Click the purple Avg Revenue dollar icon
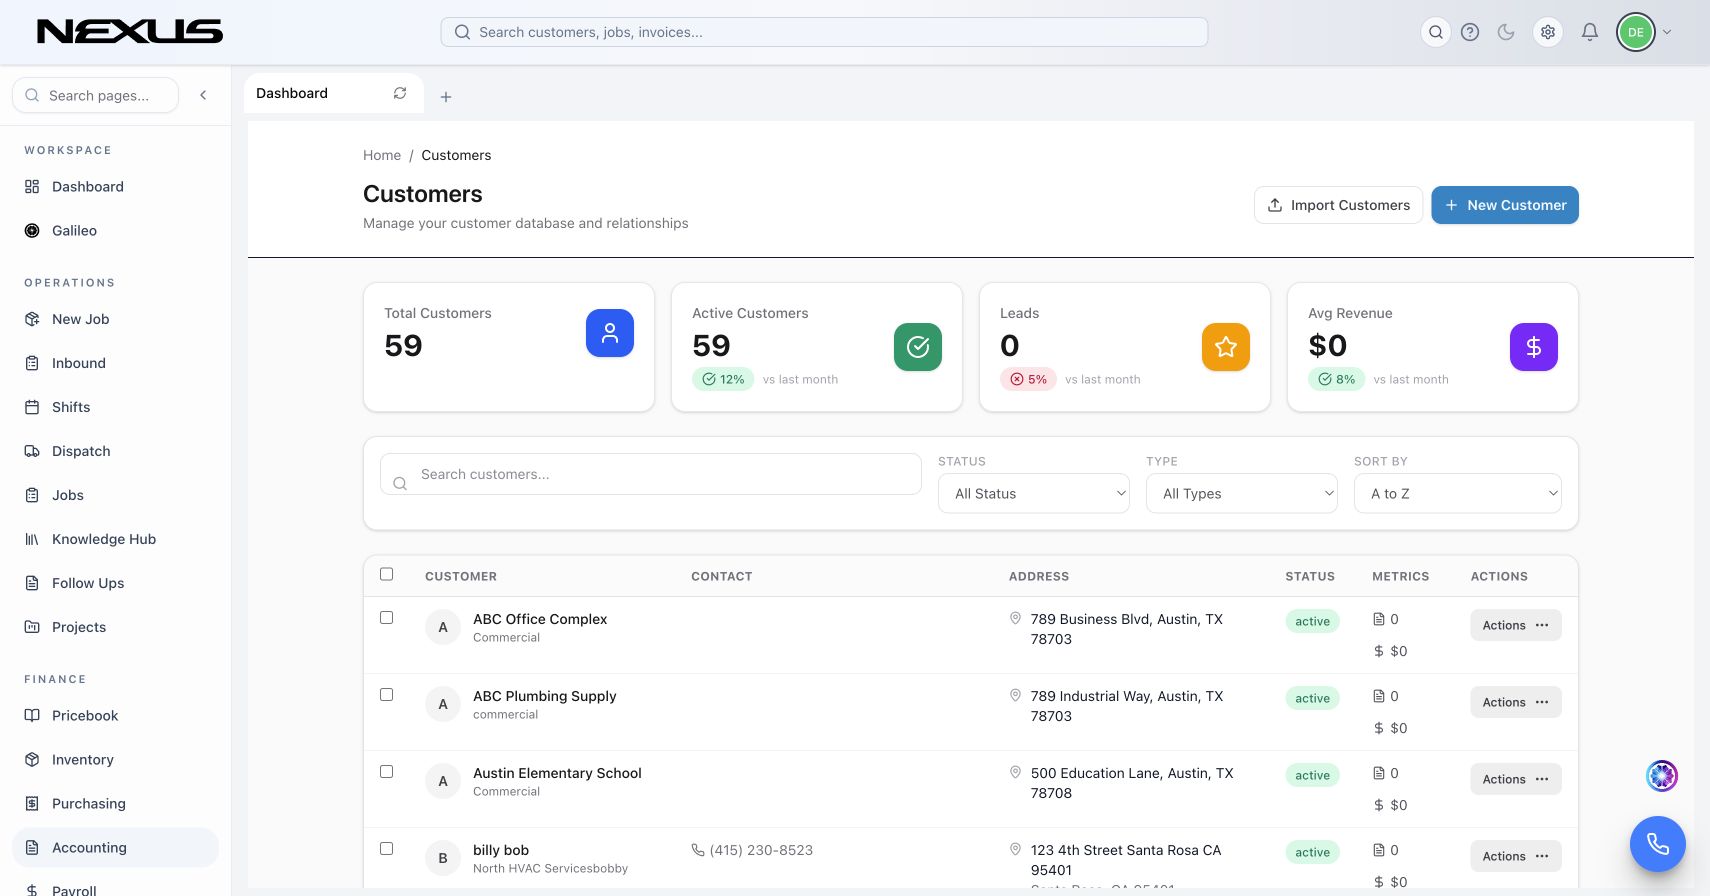1710x896 pixels. pos(1534,347)
